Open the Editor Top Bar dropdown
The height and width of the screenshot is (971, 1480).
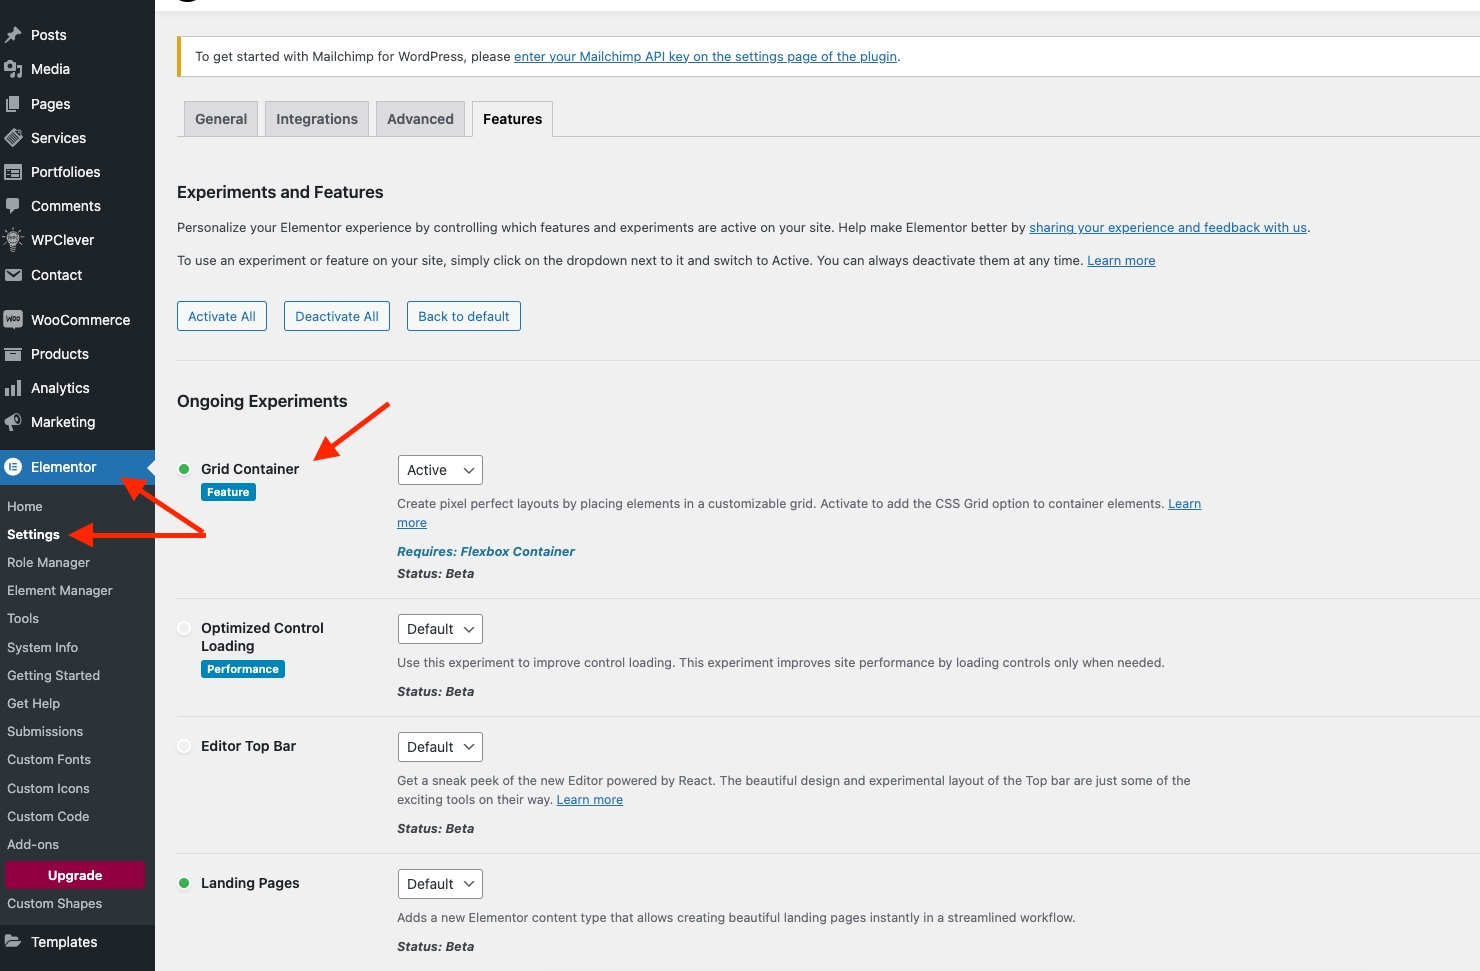click(440, 747)
